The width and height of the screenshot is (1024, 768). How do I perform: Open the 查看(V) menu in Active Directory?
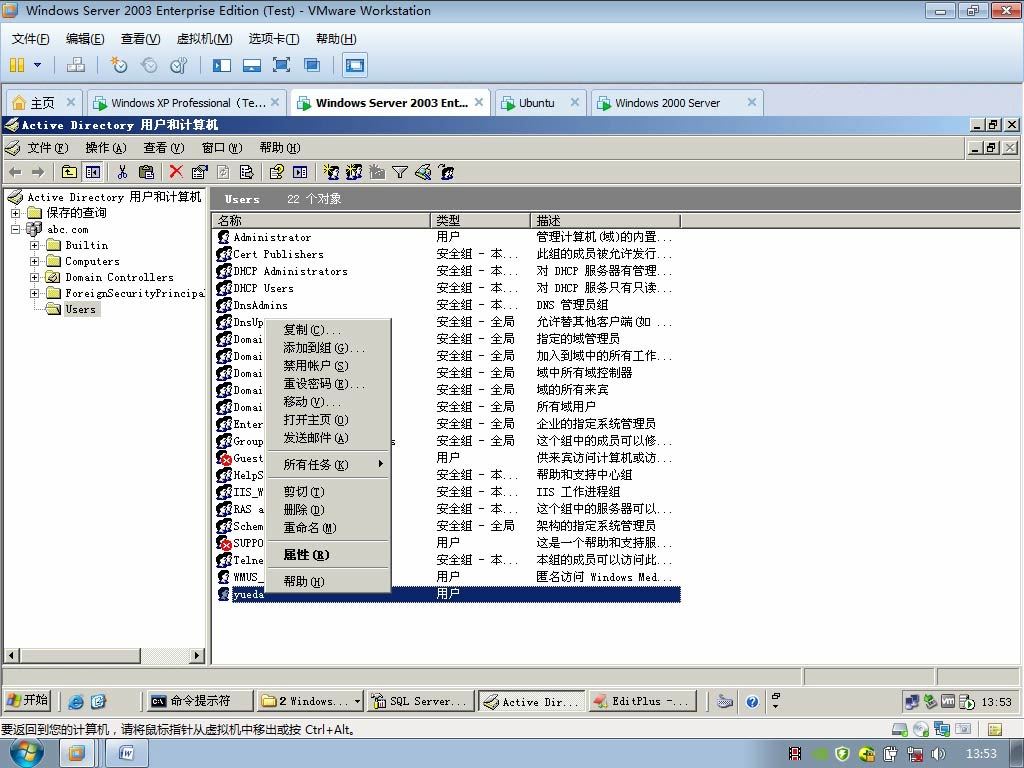164,148
